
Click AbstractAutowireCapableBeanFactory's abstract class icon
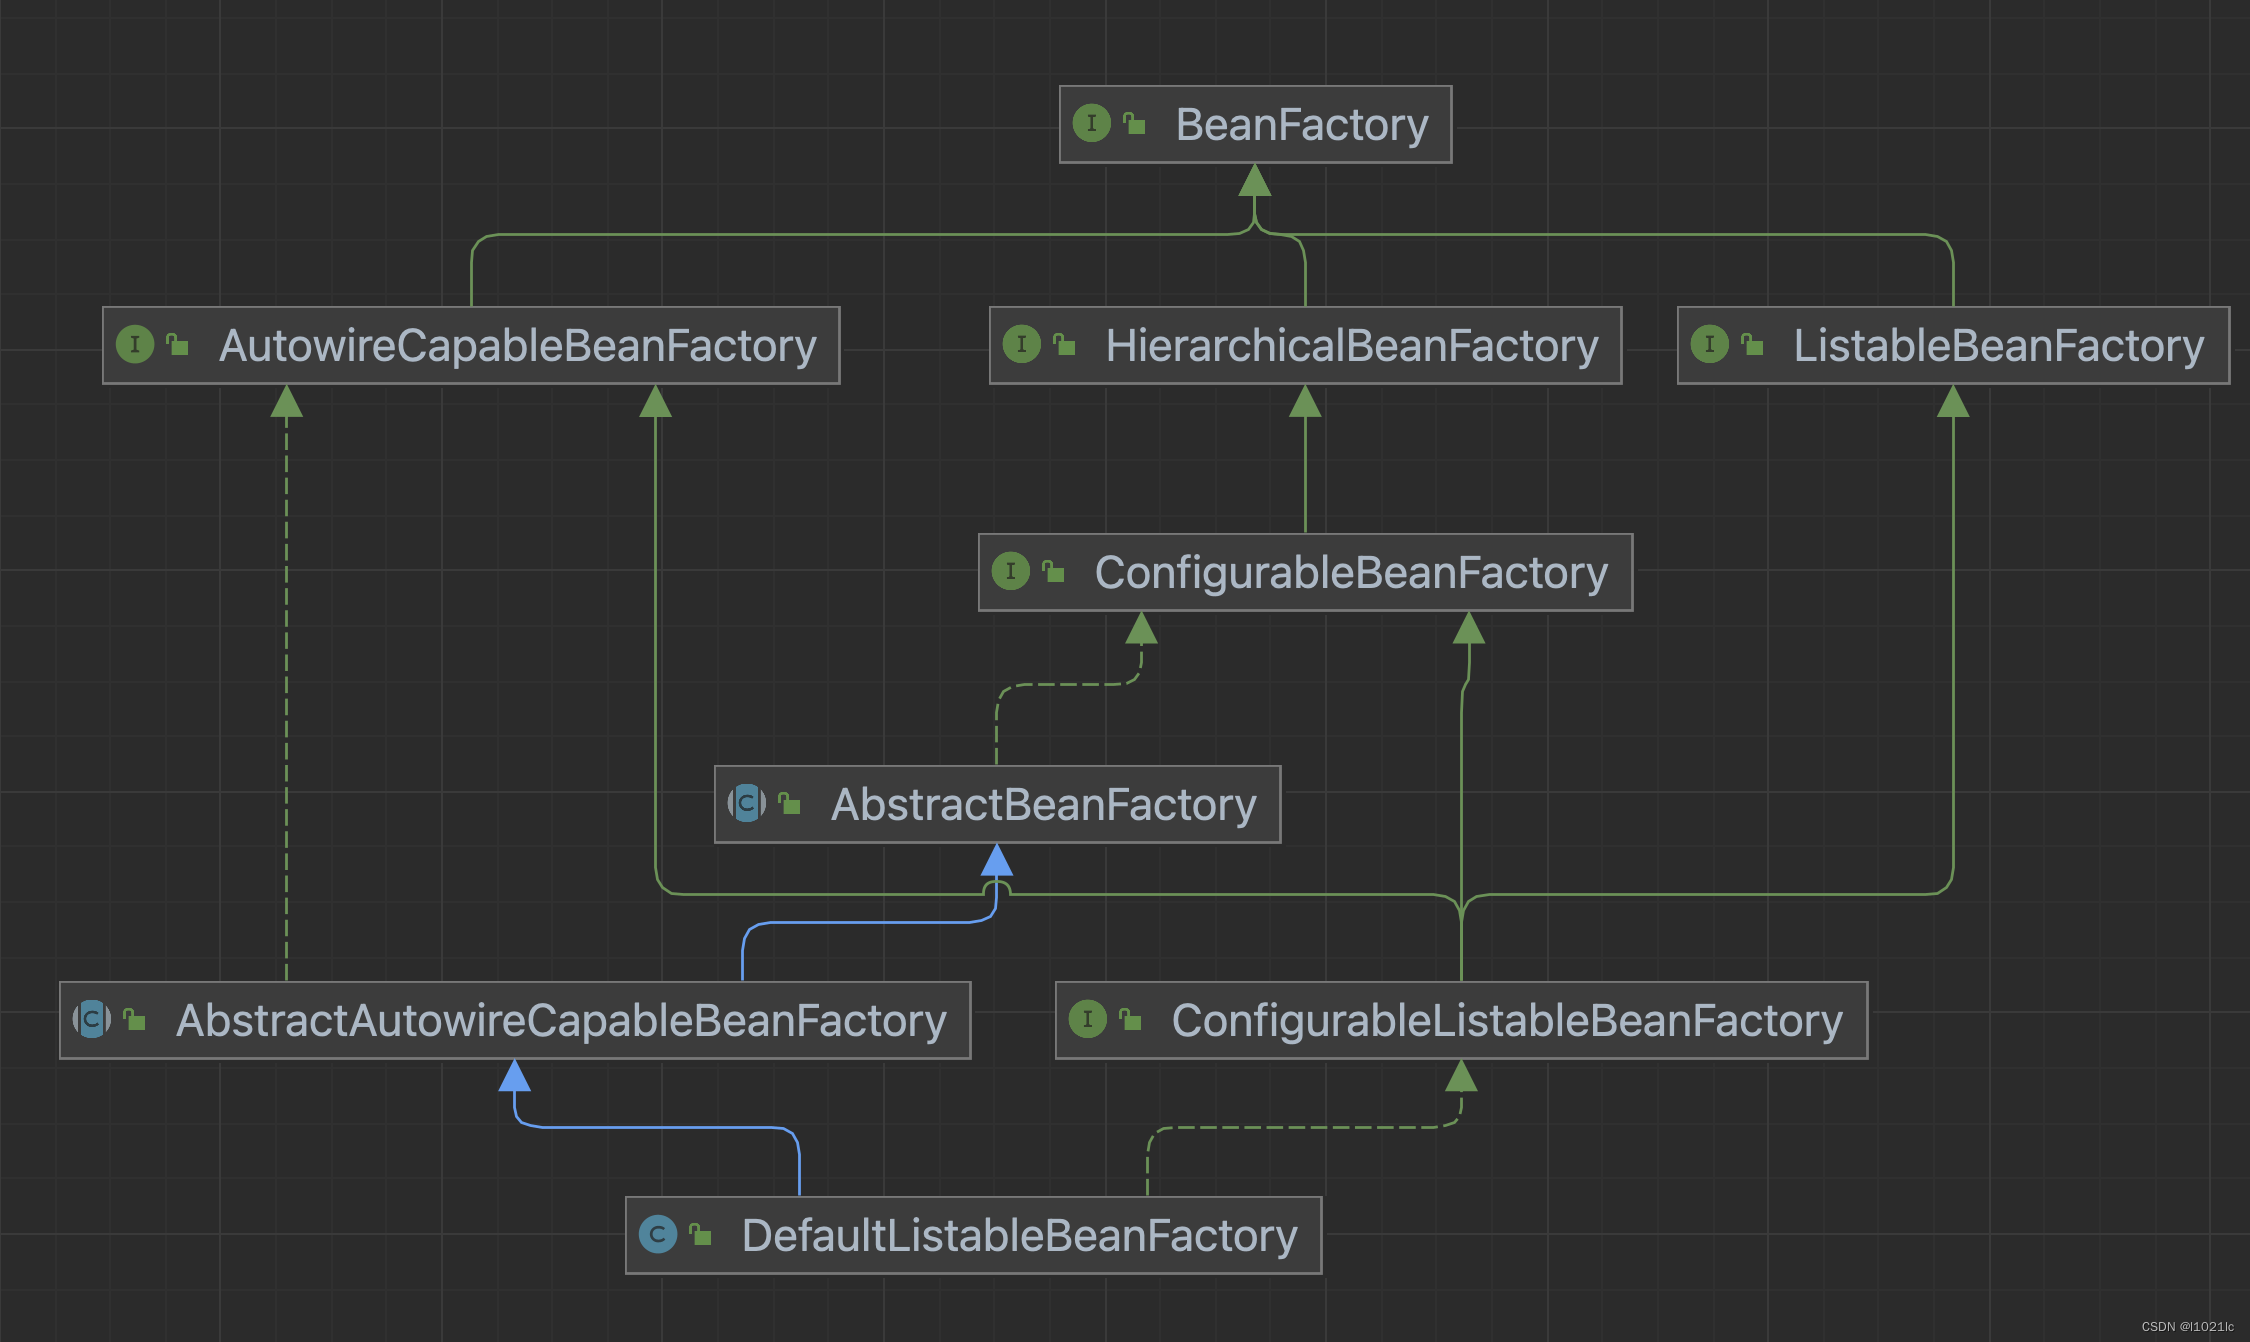92,1020
